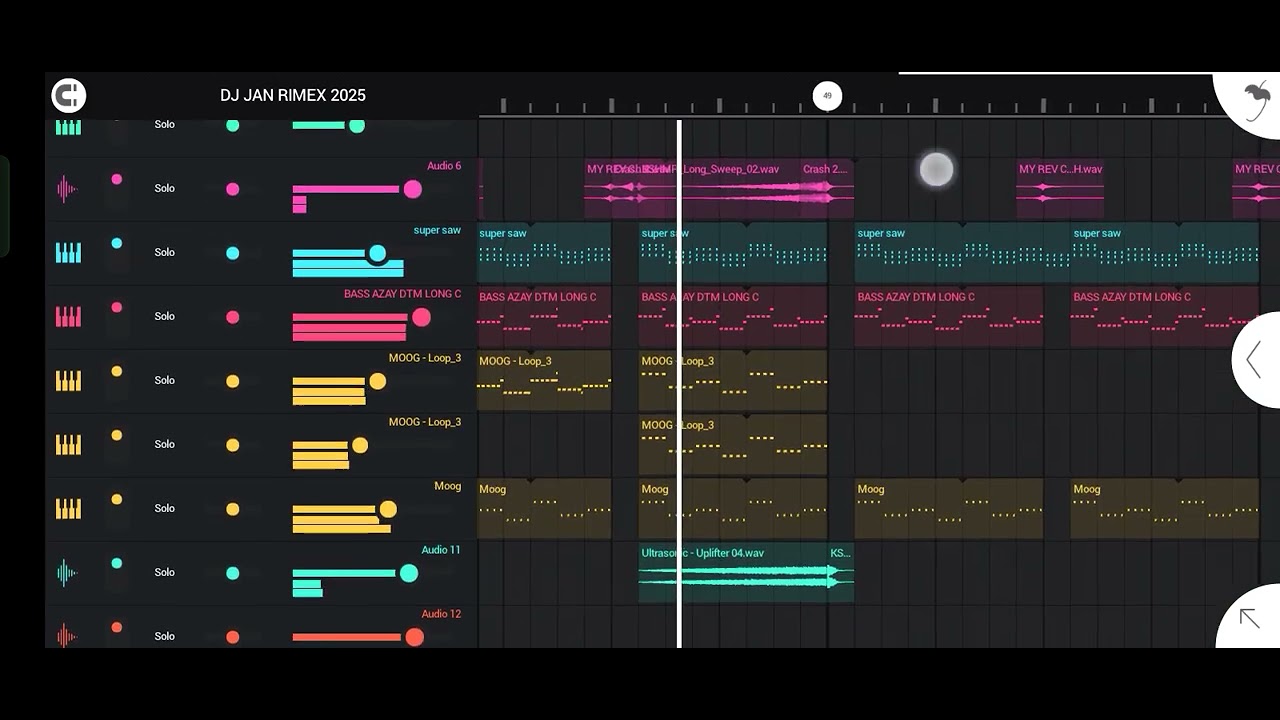Set the Audio 6 volume slider handle
Screen dimensions: 1280x720
pyautogui.click(x=412, y=189)
